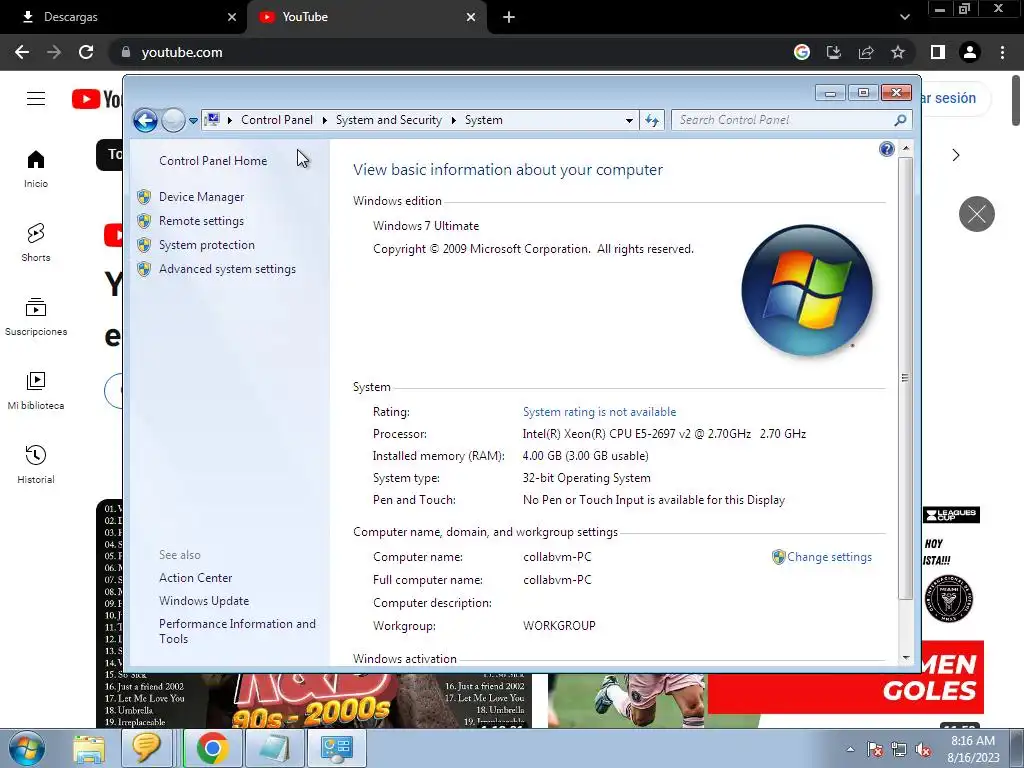This screenshot has width=1024, height=768.
Task: Open System protection
Action: pyautogui.click(x=206, y=245)
